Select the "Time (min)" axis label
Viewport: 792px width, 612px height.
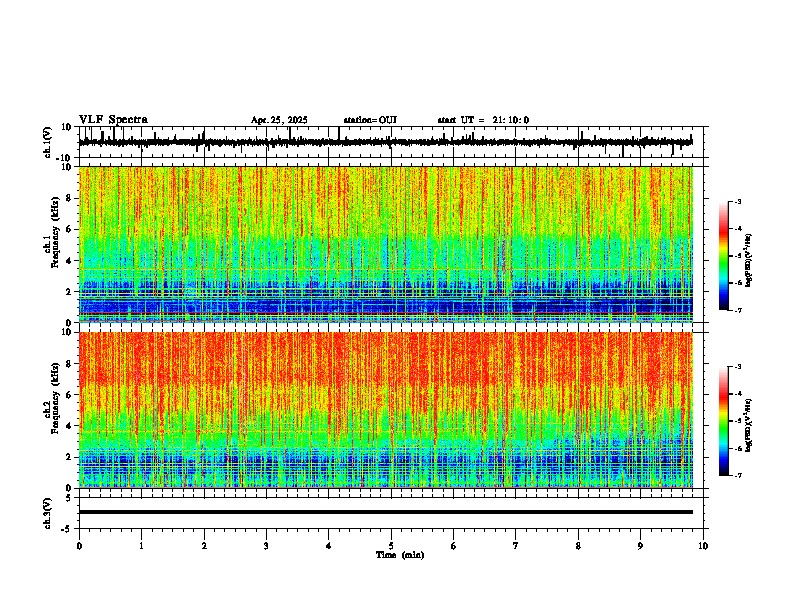coord(400,555)
